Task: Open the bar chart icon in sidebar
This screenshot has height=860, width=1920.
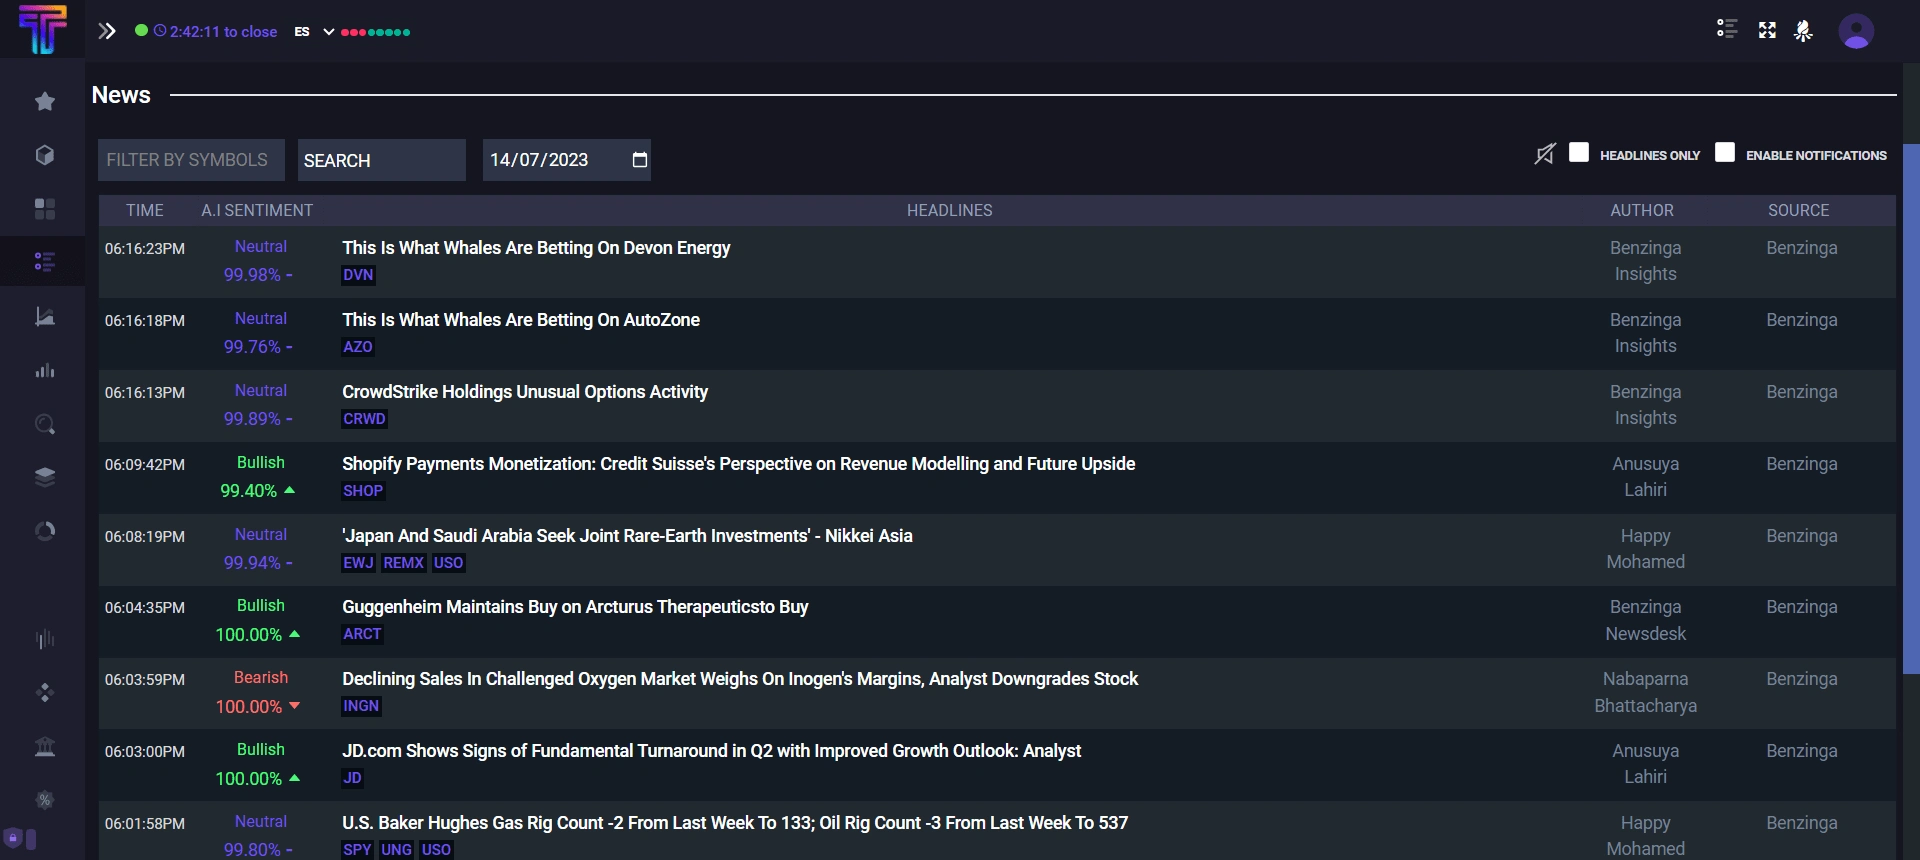Action: [44, 370]
